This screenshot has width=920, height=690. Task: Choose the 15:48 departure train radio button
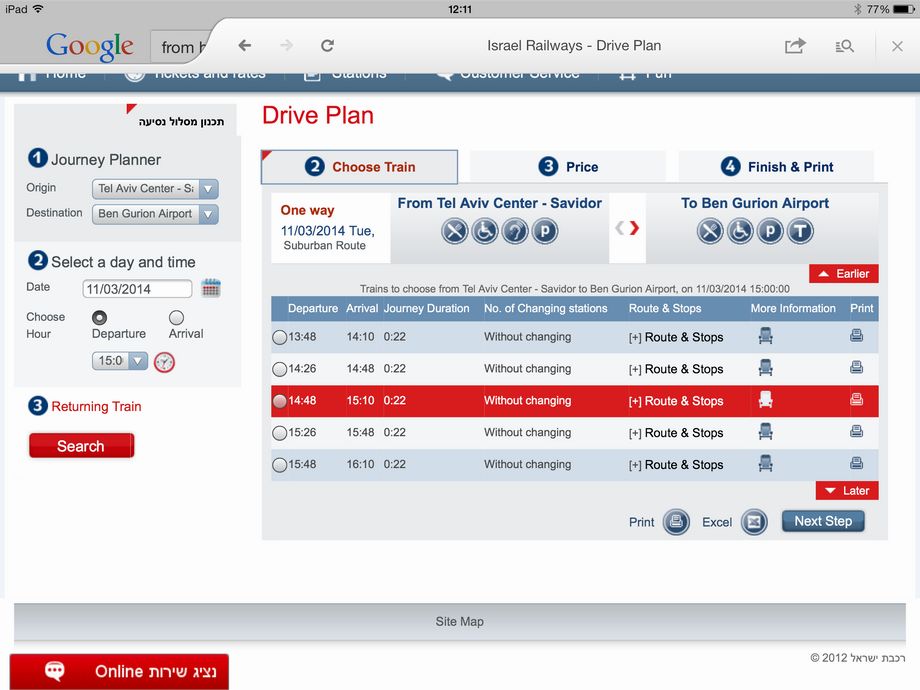(x=280, y=465)
